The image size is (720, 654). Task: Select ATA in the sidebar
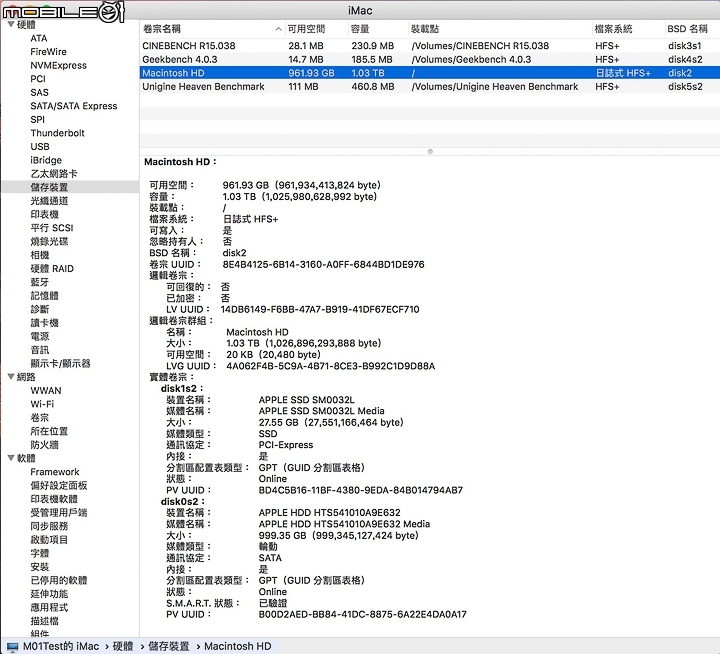[x=39, y=38]
